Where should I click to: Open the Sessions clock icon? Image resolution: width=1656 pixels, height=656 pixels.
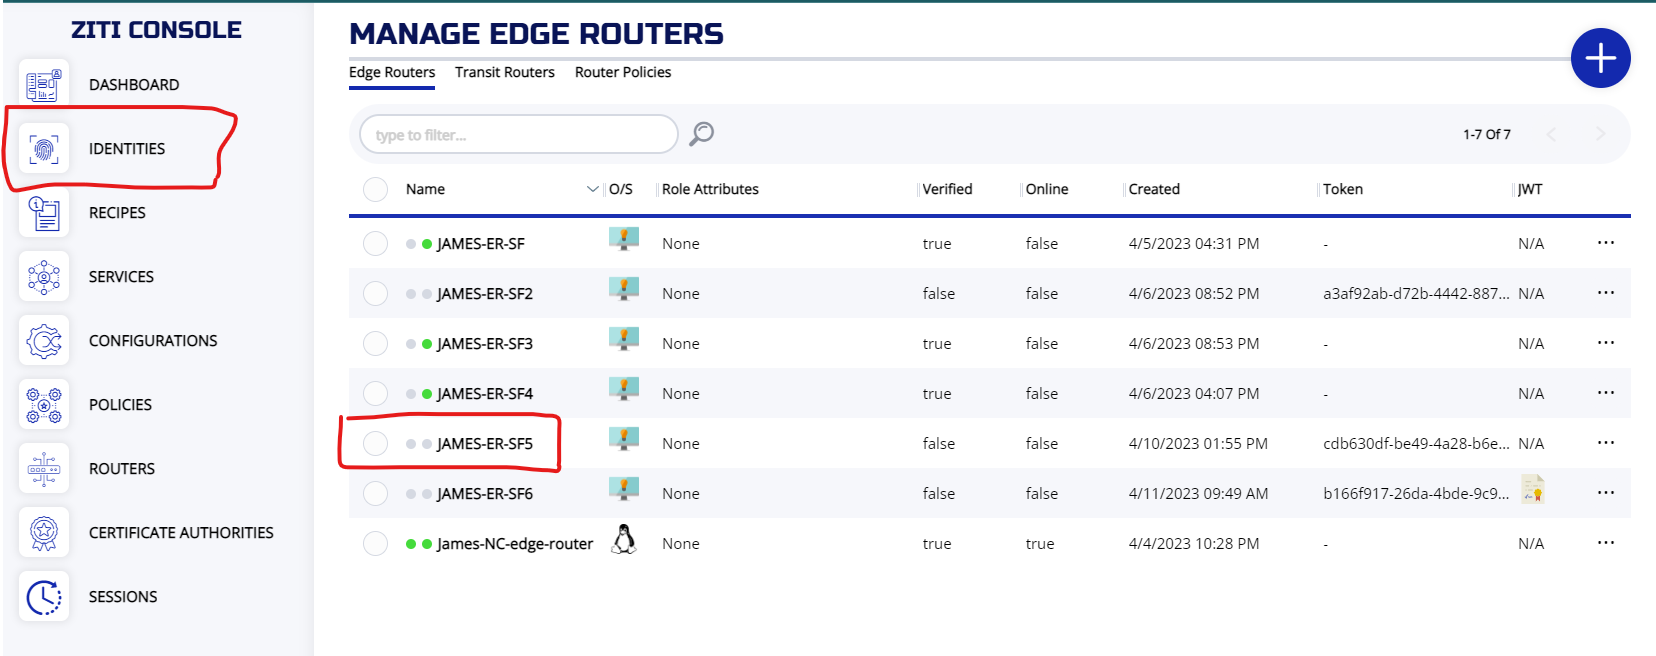(44, 597)
